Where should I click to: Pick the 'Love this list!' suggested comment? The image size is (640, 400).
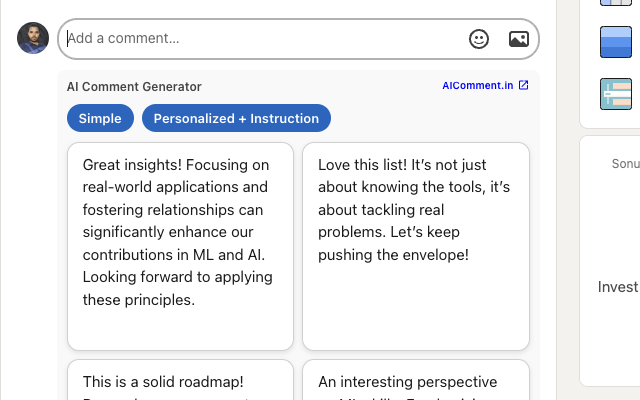416,246
